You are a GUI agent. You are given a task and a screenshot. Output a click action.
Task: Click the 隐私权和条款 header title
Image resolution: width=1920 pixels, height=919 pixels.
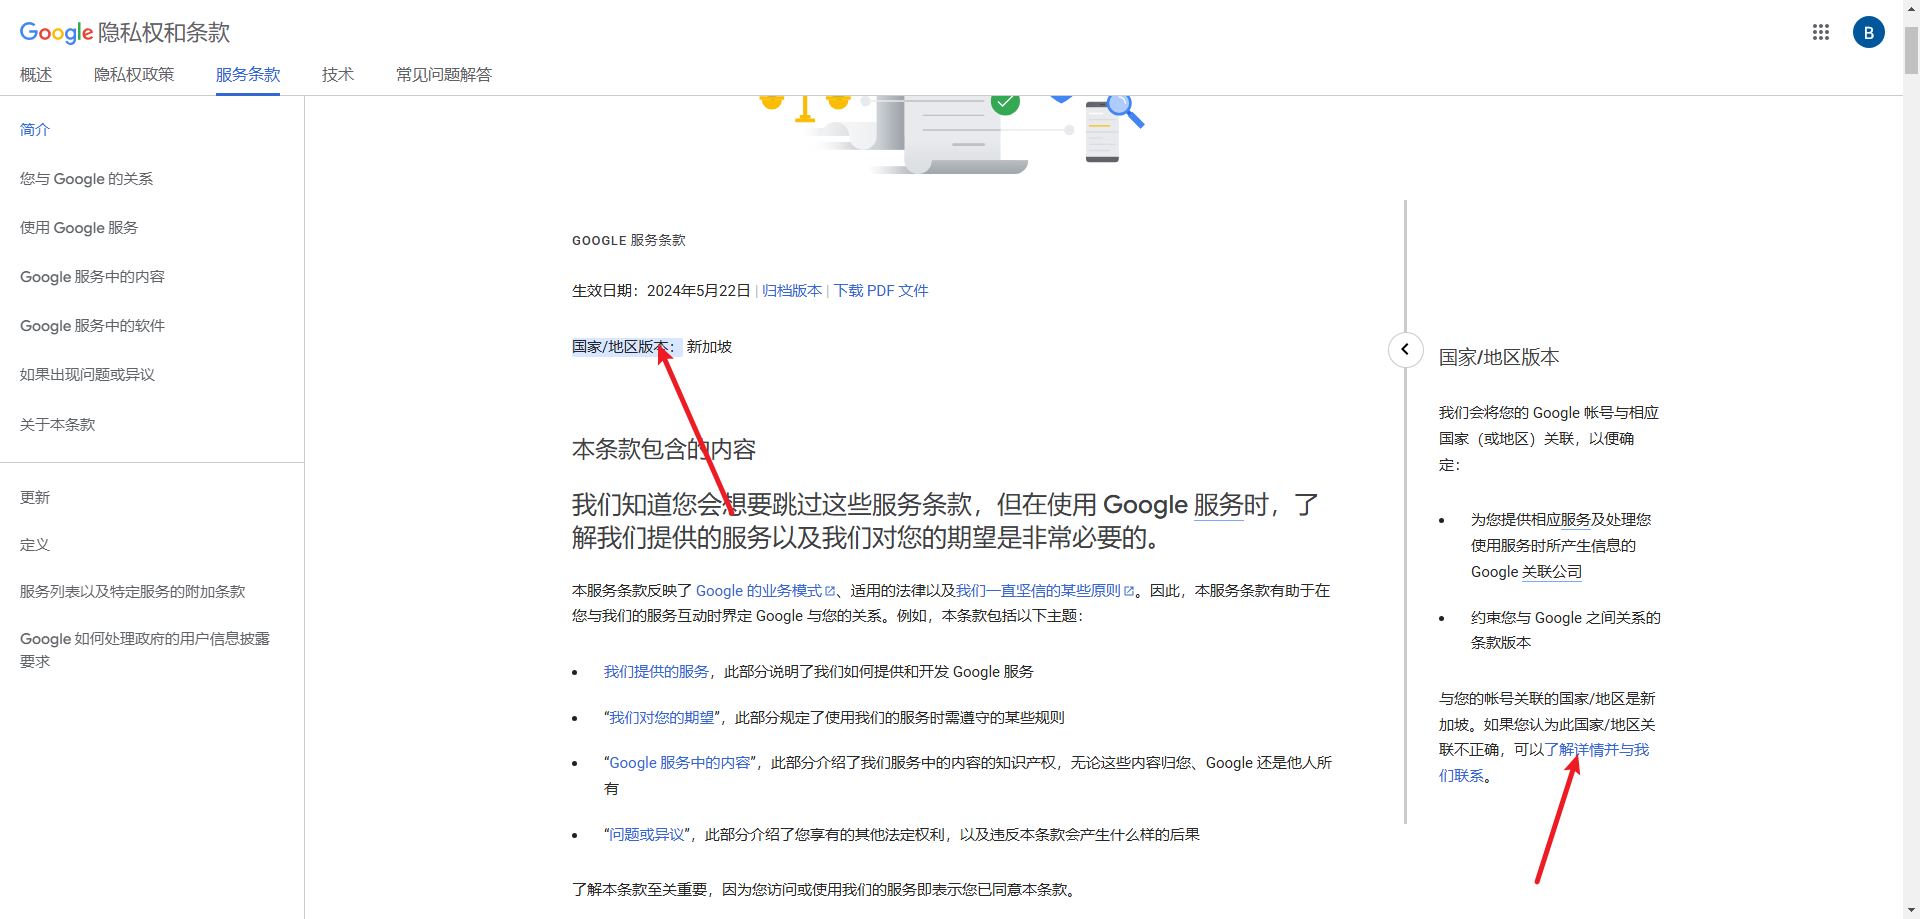pyautogui.click(x=164, y=33)
